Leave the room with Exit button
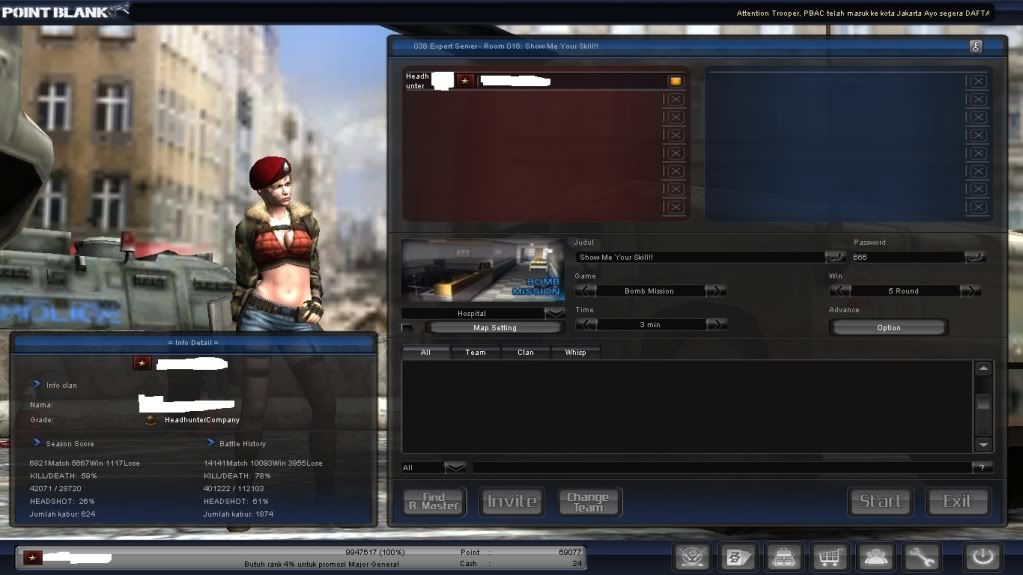 coord(957,501)
